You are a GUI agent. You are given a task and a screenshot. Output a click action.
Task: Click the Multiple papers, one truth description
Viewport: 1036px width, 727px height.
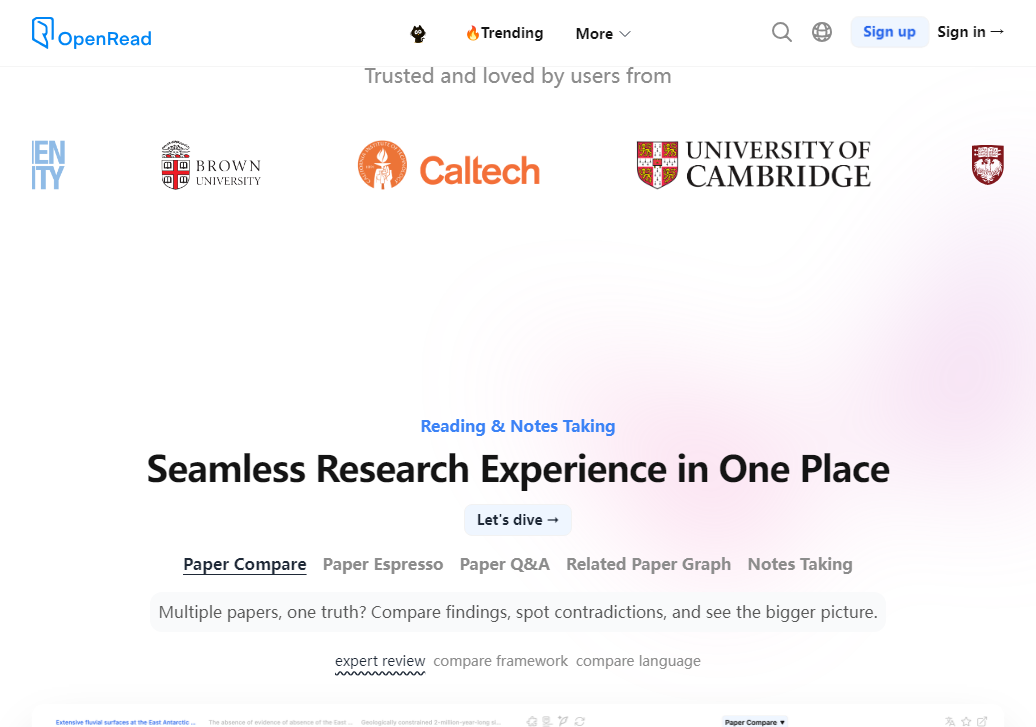pyautogui.click(x=518, y=613)
